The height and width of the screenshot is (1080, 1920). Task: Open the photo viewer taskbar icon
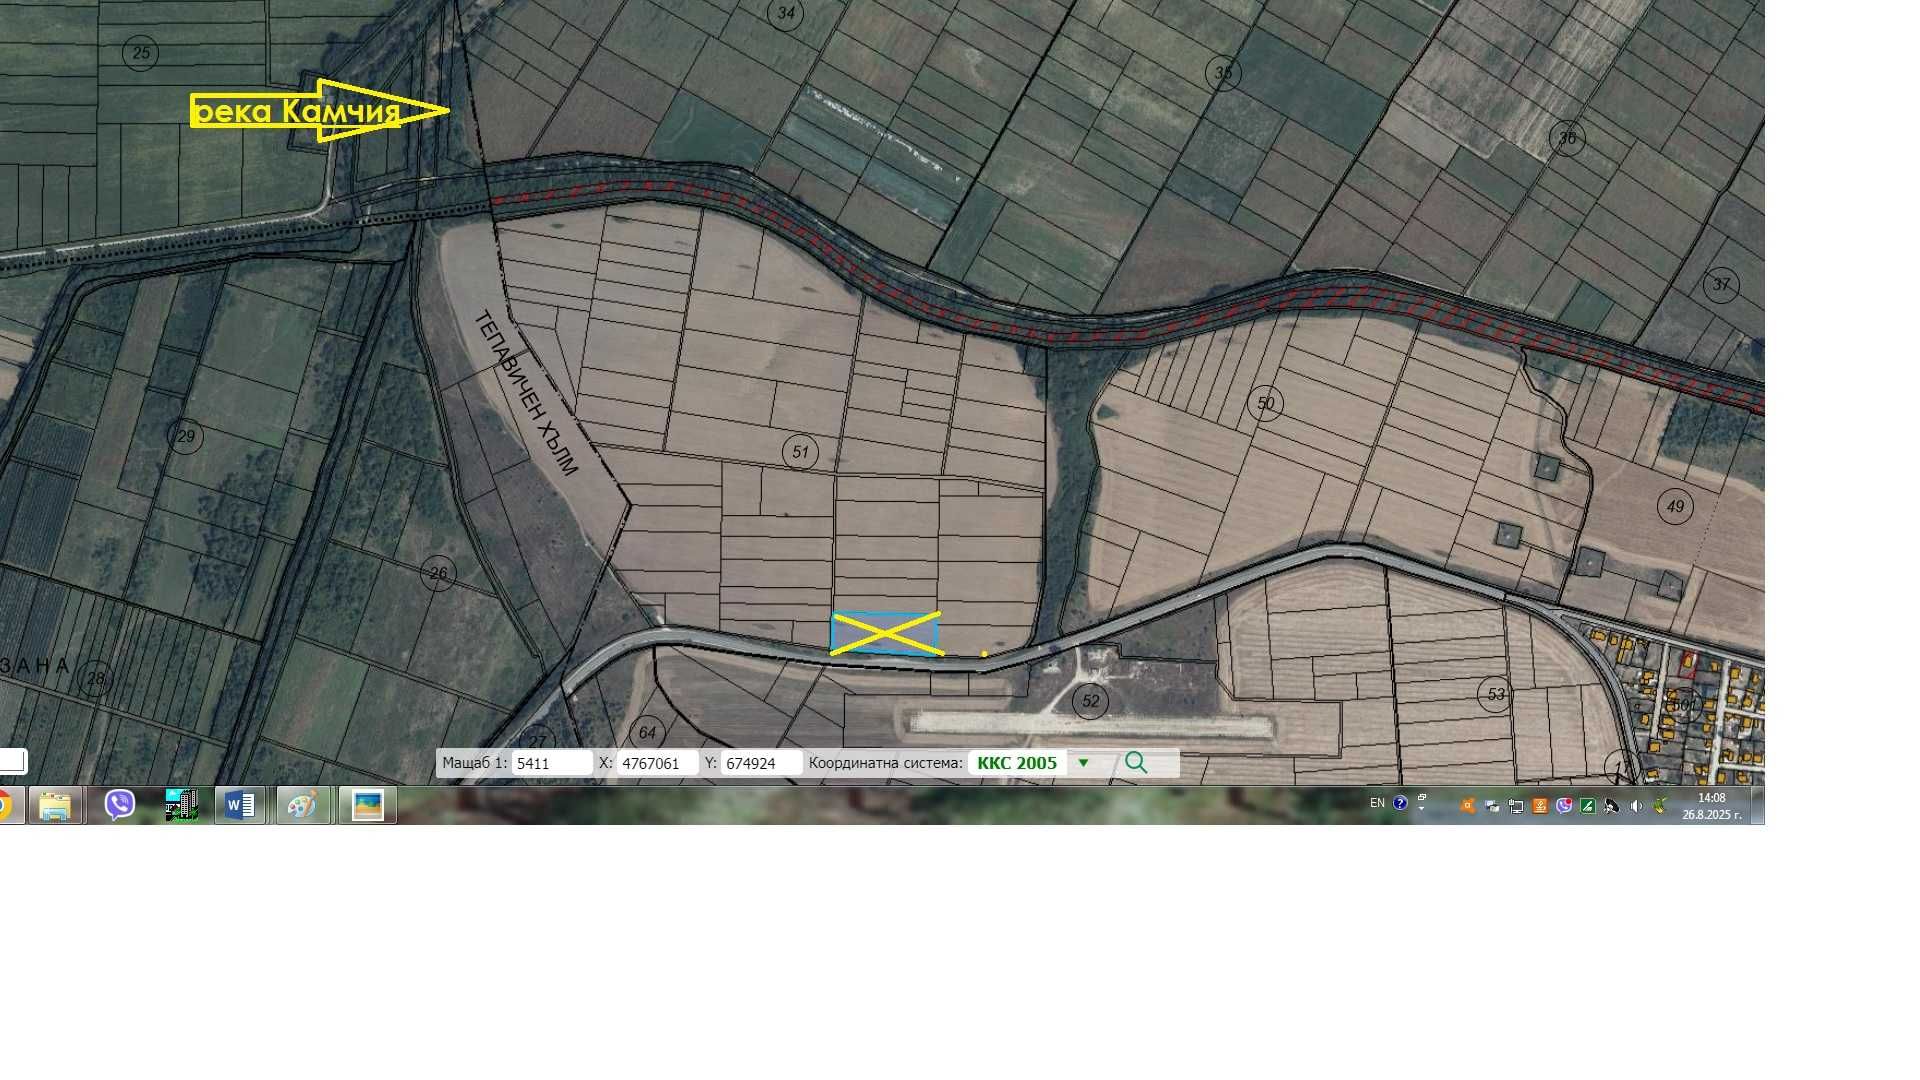click(x=367, y=805)
